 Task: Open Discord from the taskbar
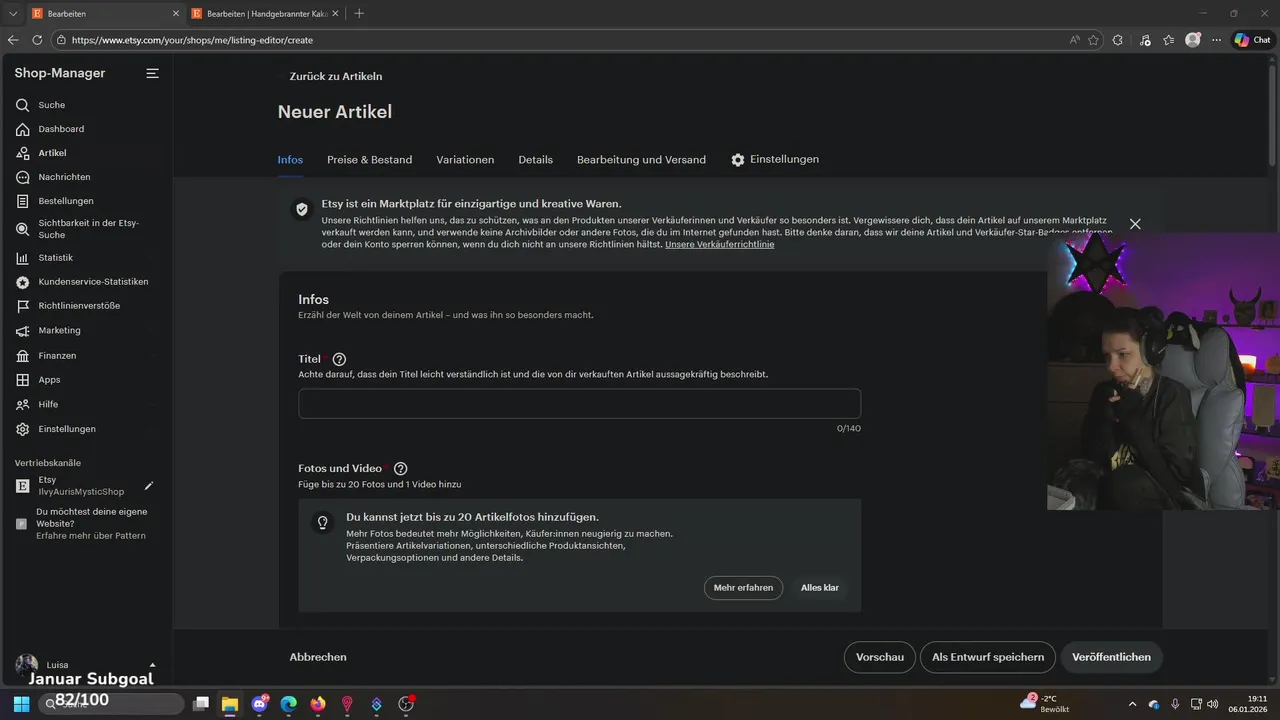(260, 704)
